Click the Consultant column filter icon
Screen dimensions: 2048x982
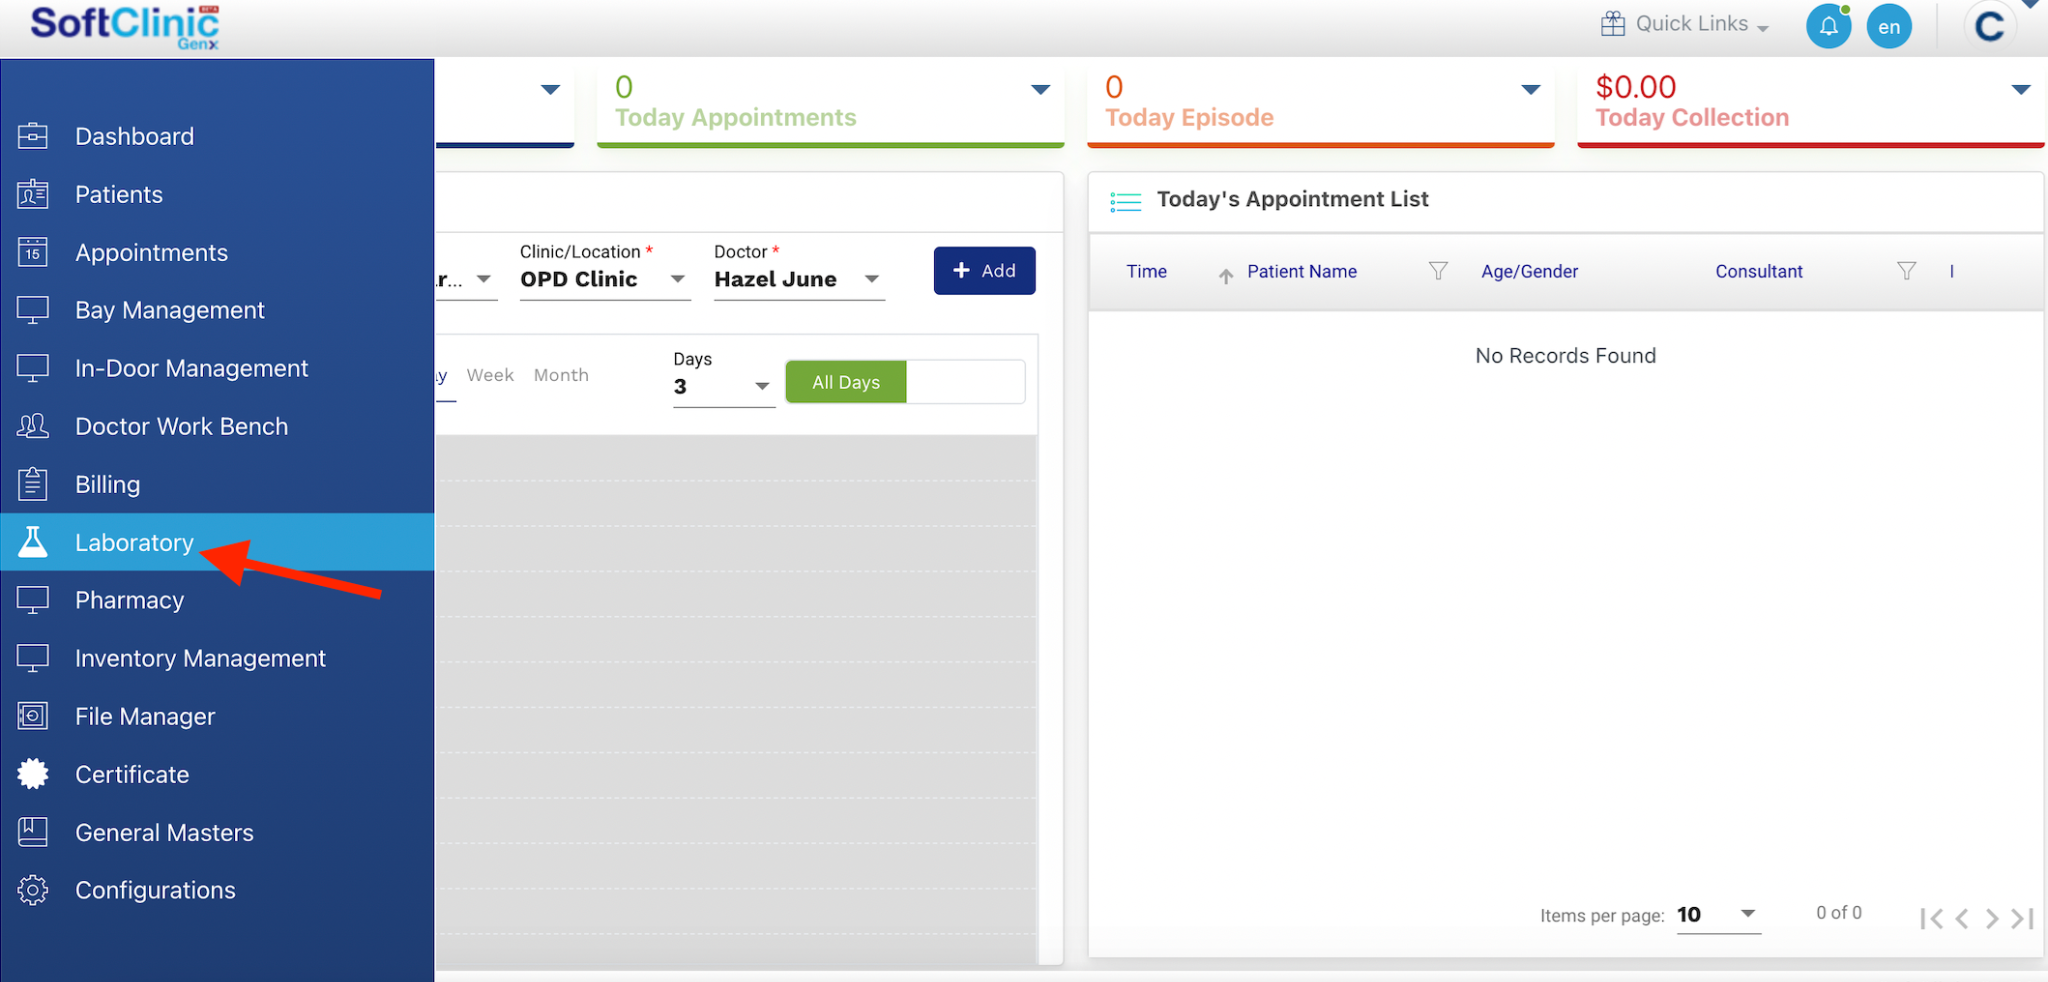1906,271
